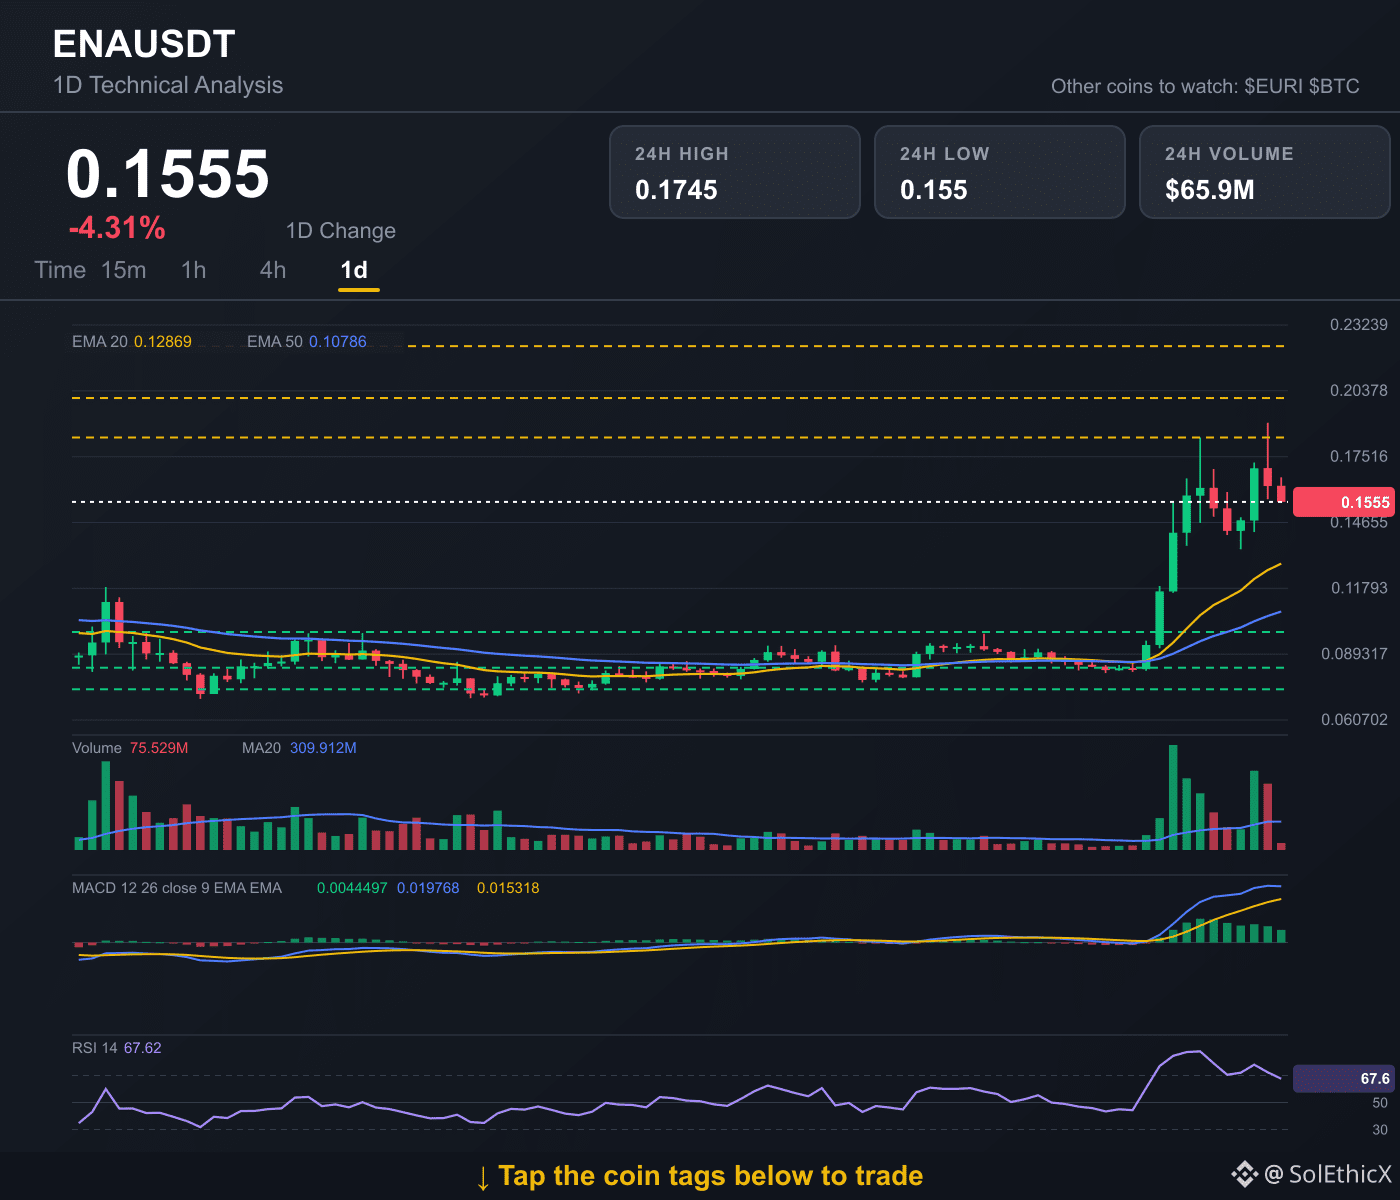Click the RSI 30 level axis label
Image resolution: width=1400 pixels, height=1200 pixels.
1380,1130
